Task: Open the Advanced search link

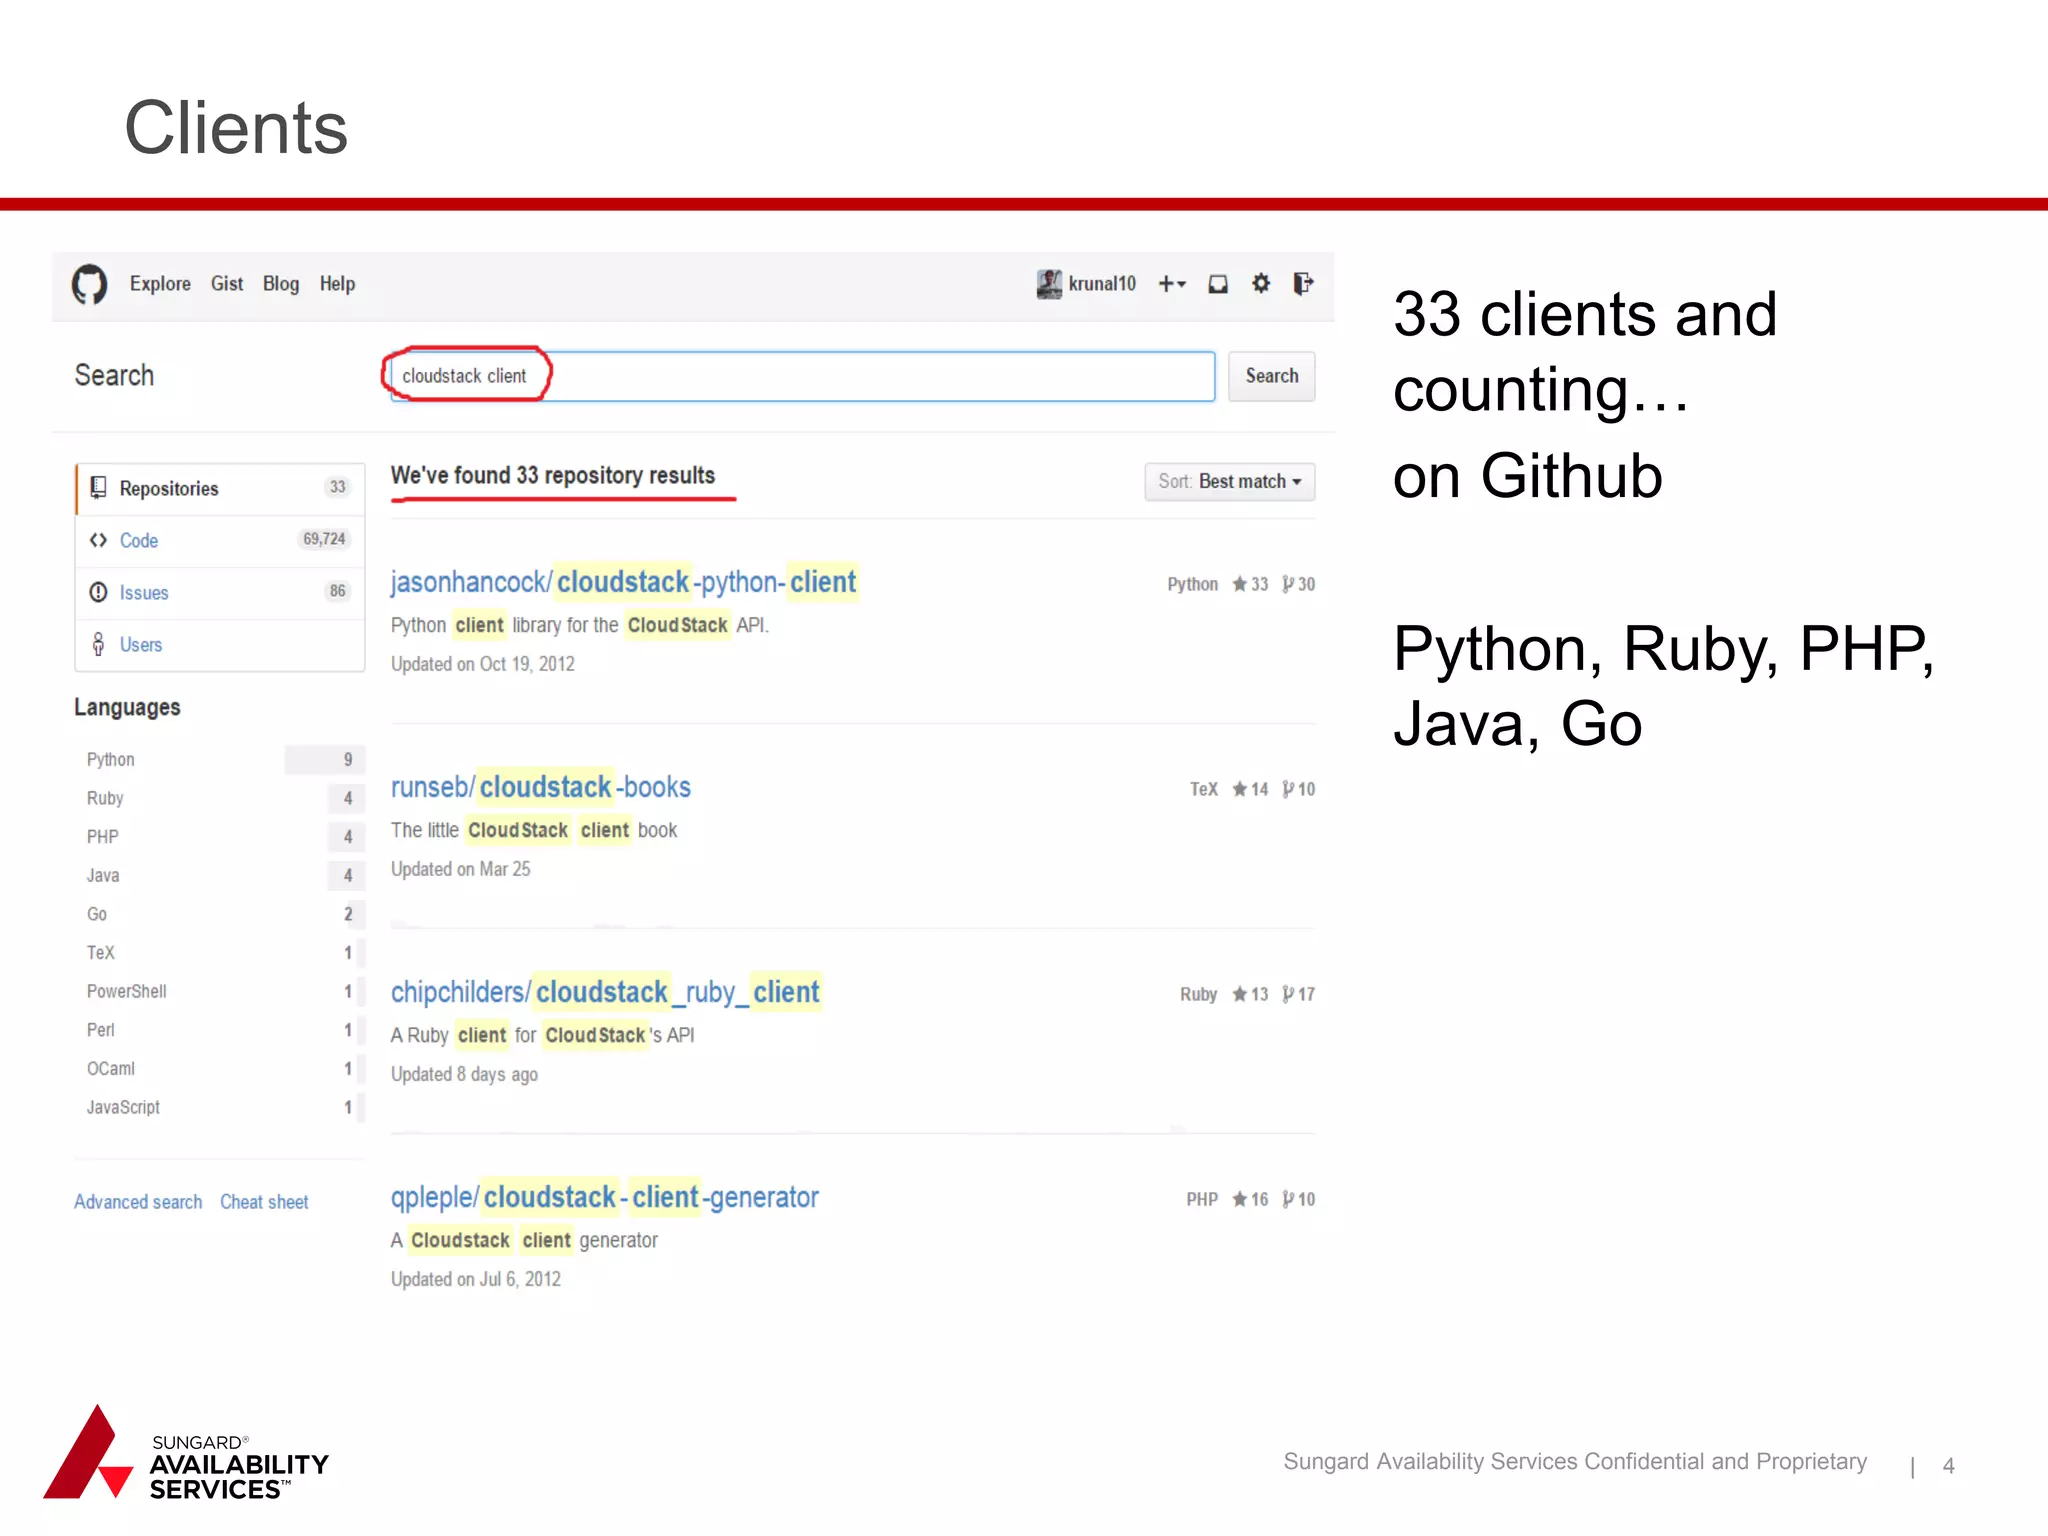Action: pos(138,1202)
